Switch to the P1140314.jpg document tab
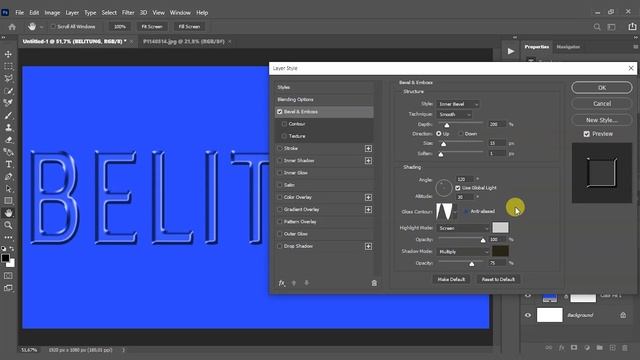The width and height of the screenshot is (640, 360). coord(184,42)
